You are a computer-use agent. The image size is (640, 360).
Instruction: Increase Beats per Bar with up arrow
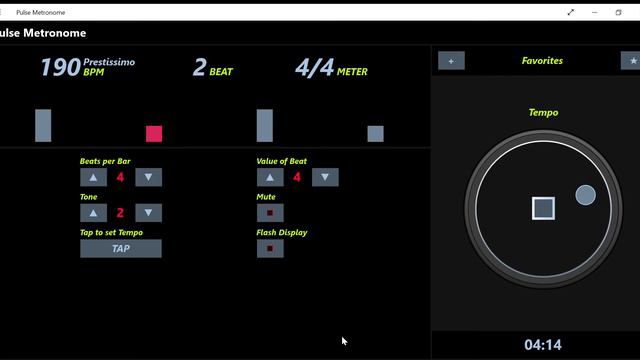pyautogui.click(x=93, y=177)
